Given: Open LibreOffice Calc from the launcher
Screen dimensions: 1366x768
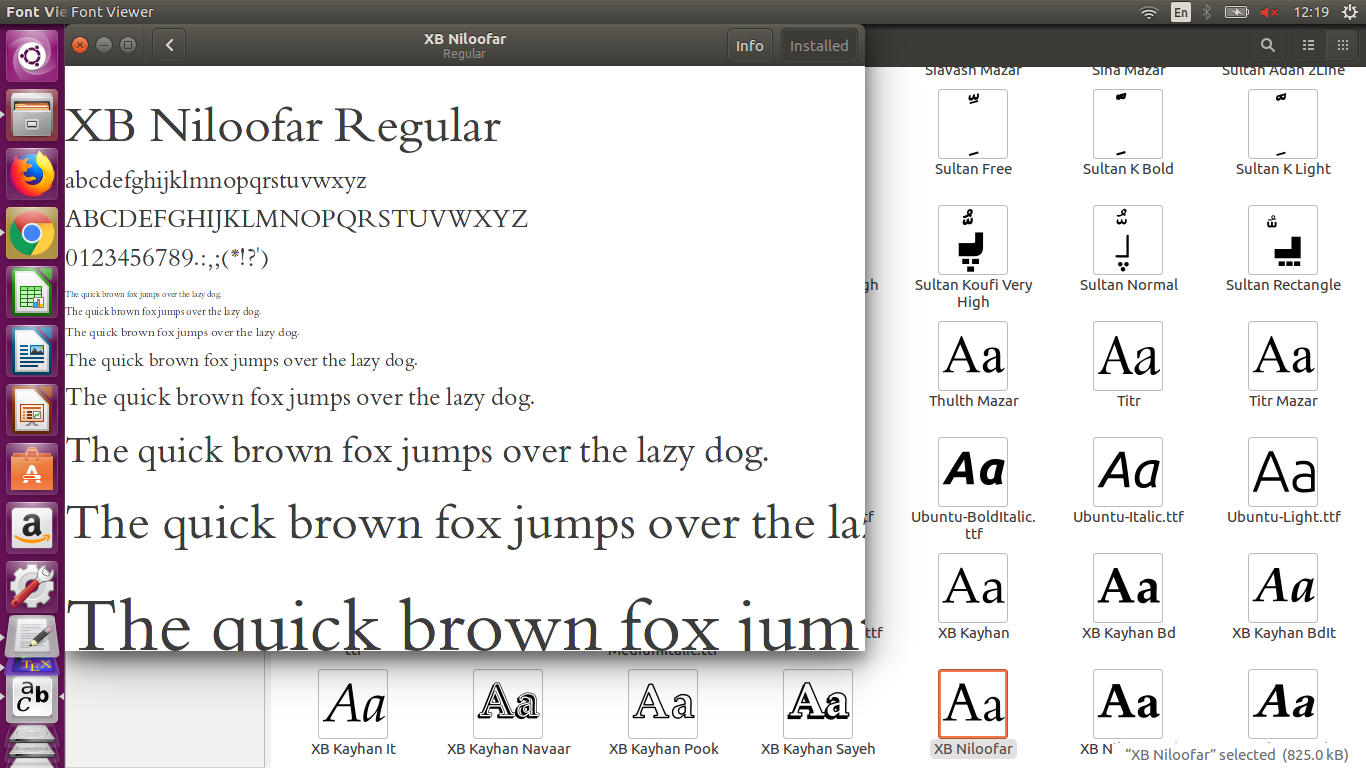Looking at the screenshot, I should point(33,293).
